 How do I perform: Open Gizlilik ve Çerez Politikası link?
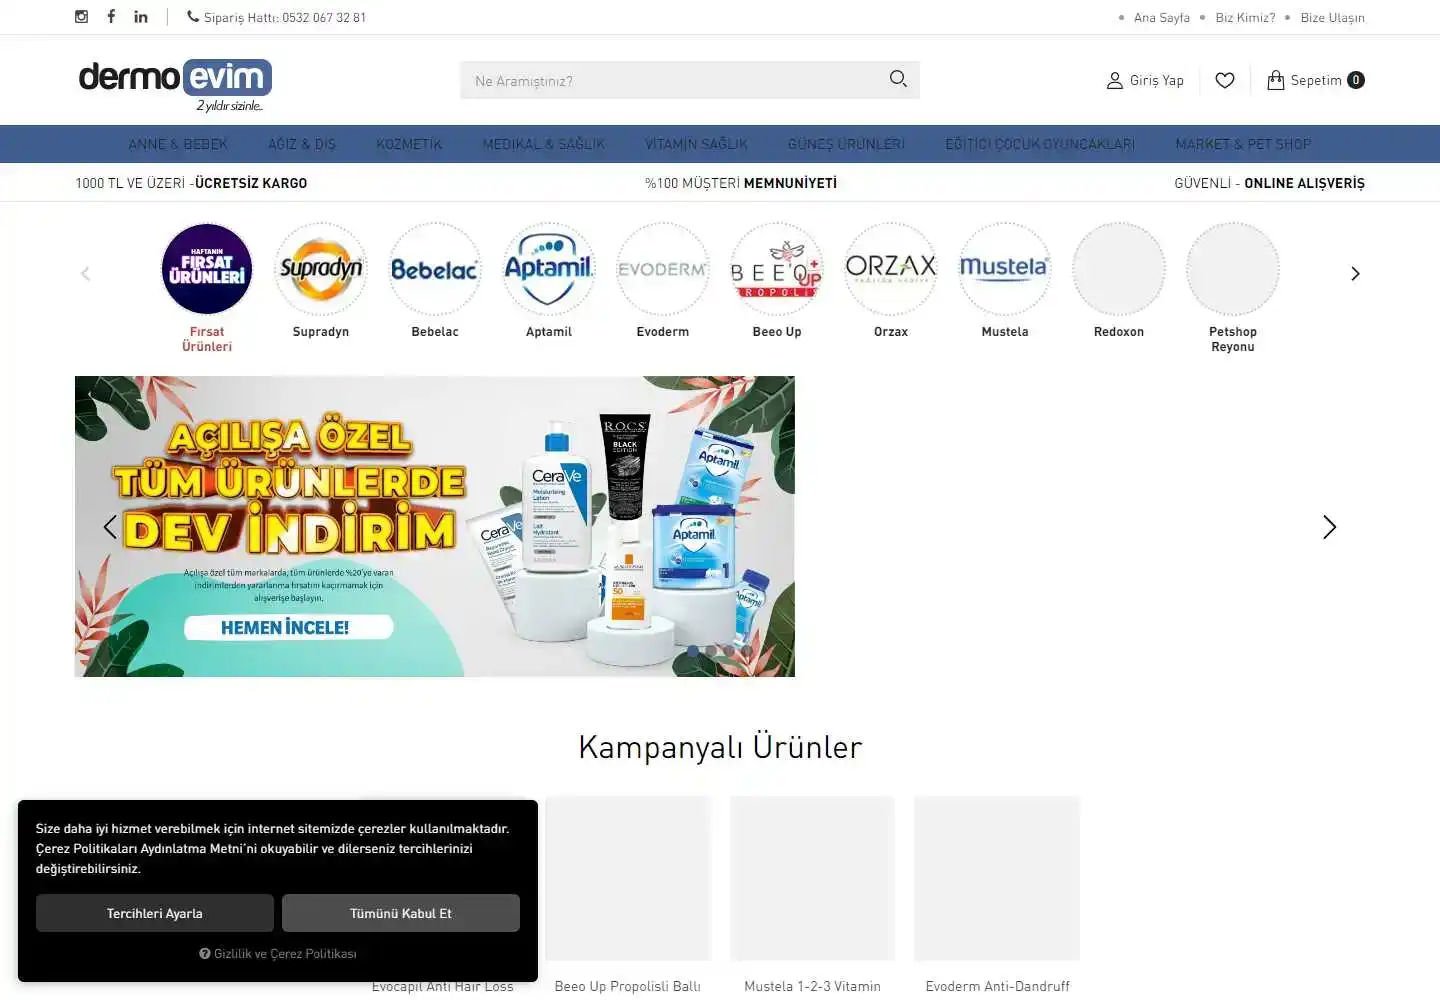278,954
